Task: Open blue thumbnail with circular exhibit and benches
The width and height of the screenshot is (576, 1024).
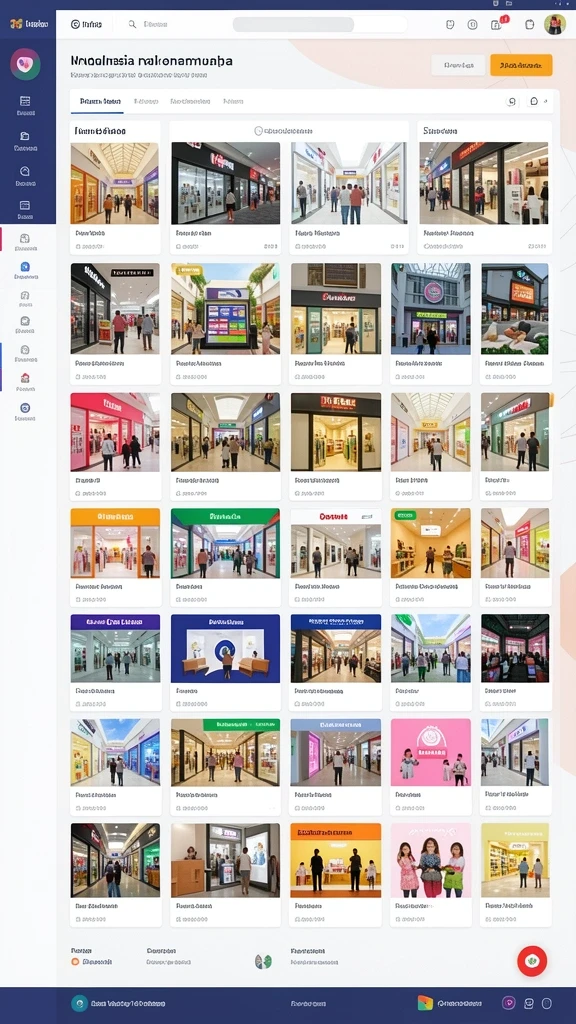Action: click(225, 648)
